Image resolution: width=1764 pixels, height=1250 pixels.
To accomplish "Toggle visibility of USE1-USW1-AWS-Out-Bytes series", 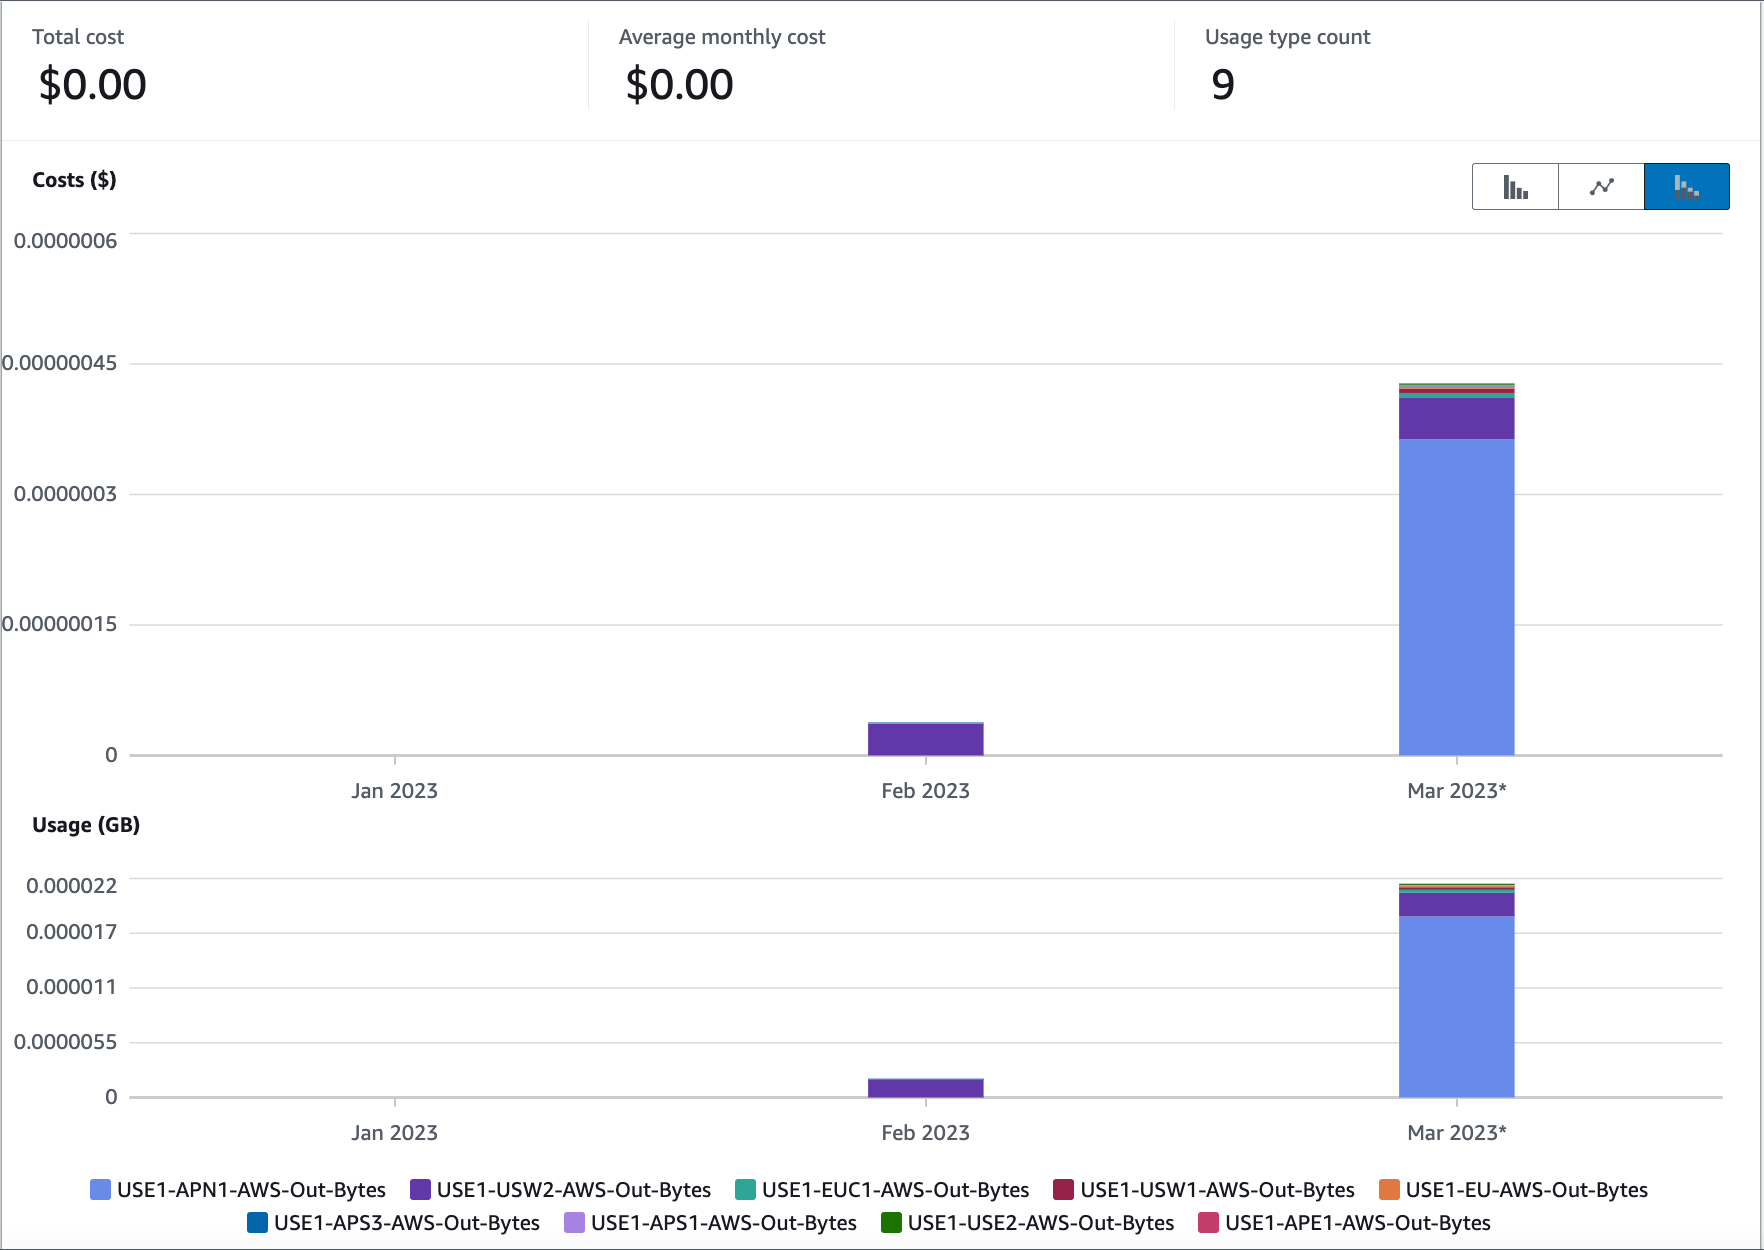I will [x=1062, y=1189].
